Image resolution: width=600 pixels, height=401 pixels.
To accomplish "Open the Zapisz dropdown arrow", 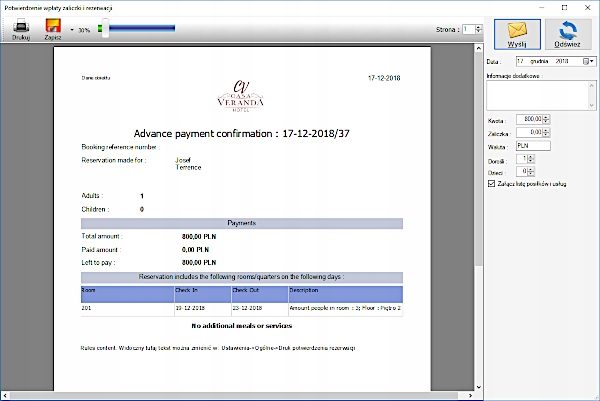I will click(71, 30).
